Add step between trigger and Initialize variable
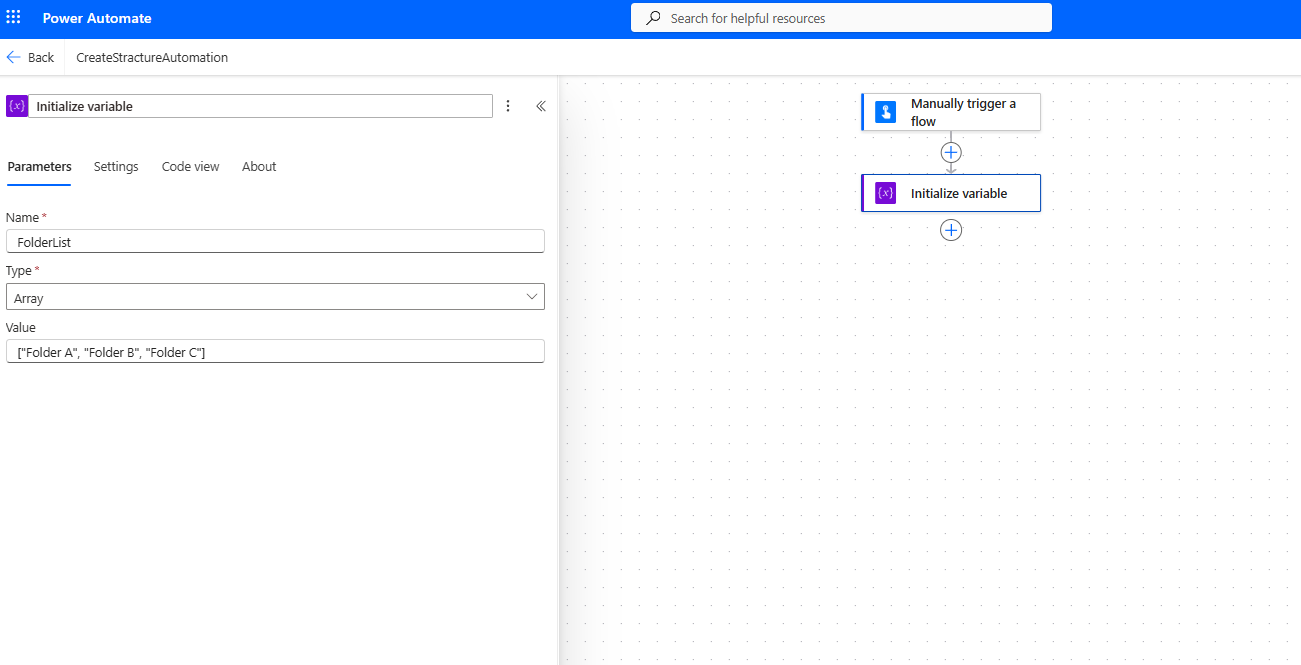Image resolution: width=1301 pixels, height=665 pixels. click(951, 152)
